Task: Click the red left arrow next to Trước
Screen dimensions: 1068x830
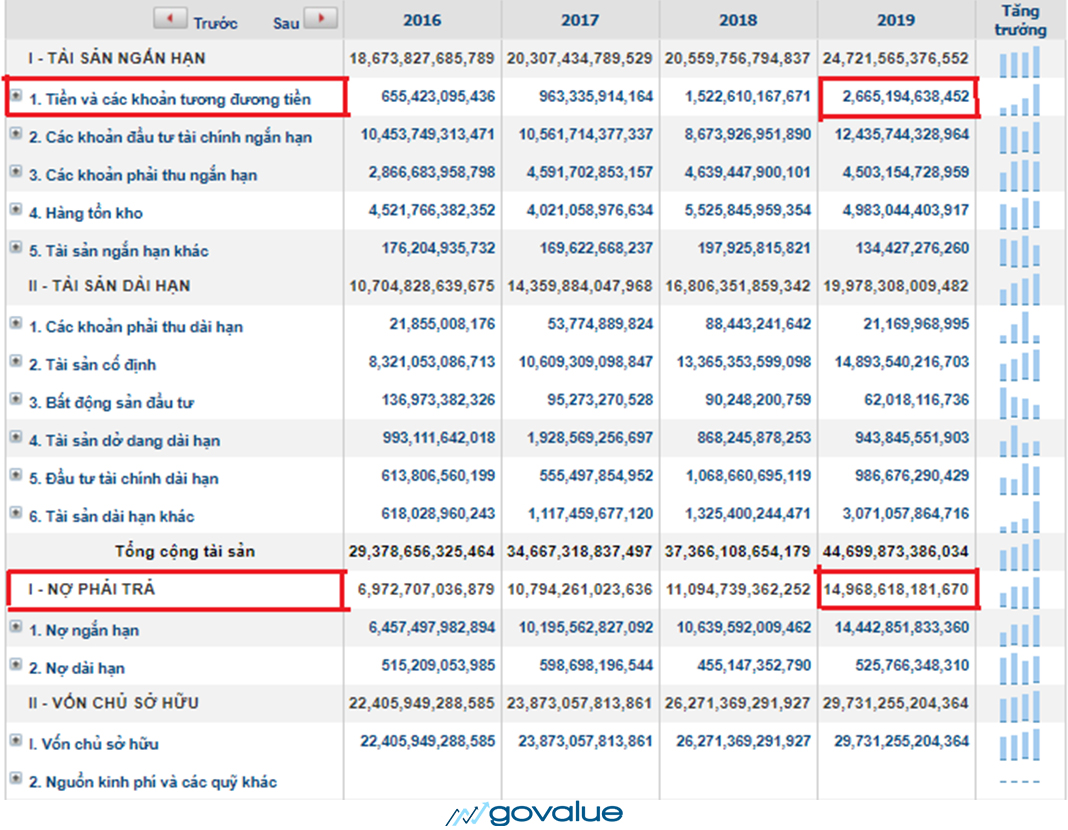Action: [x=170, y=19]
